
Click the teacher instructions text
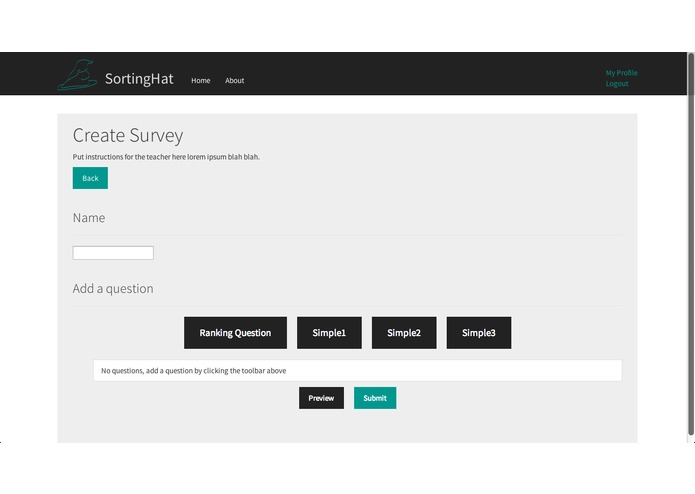[x=166, y=157]
